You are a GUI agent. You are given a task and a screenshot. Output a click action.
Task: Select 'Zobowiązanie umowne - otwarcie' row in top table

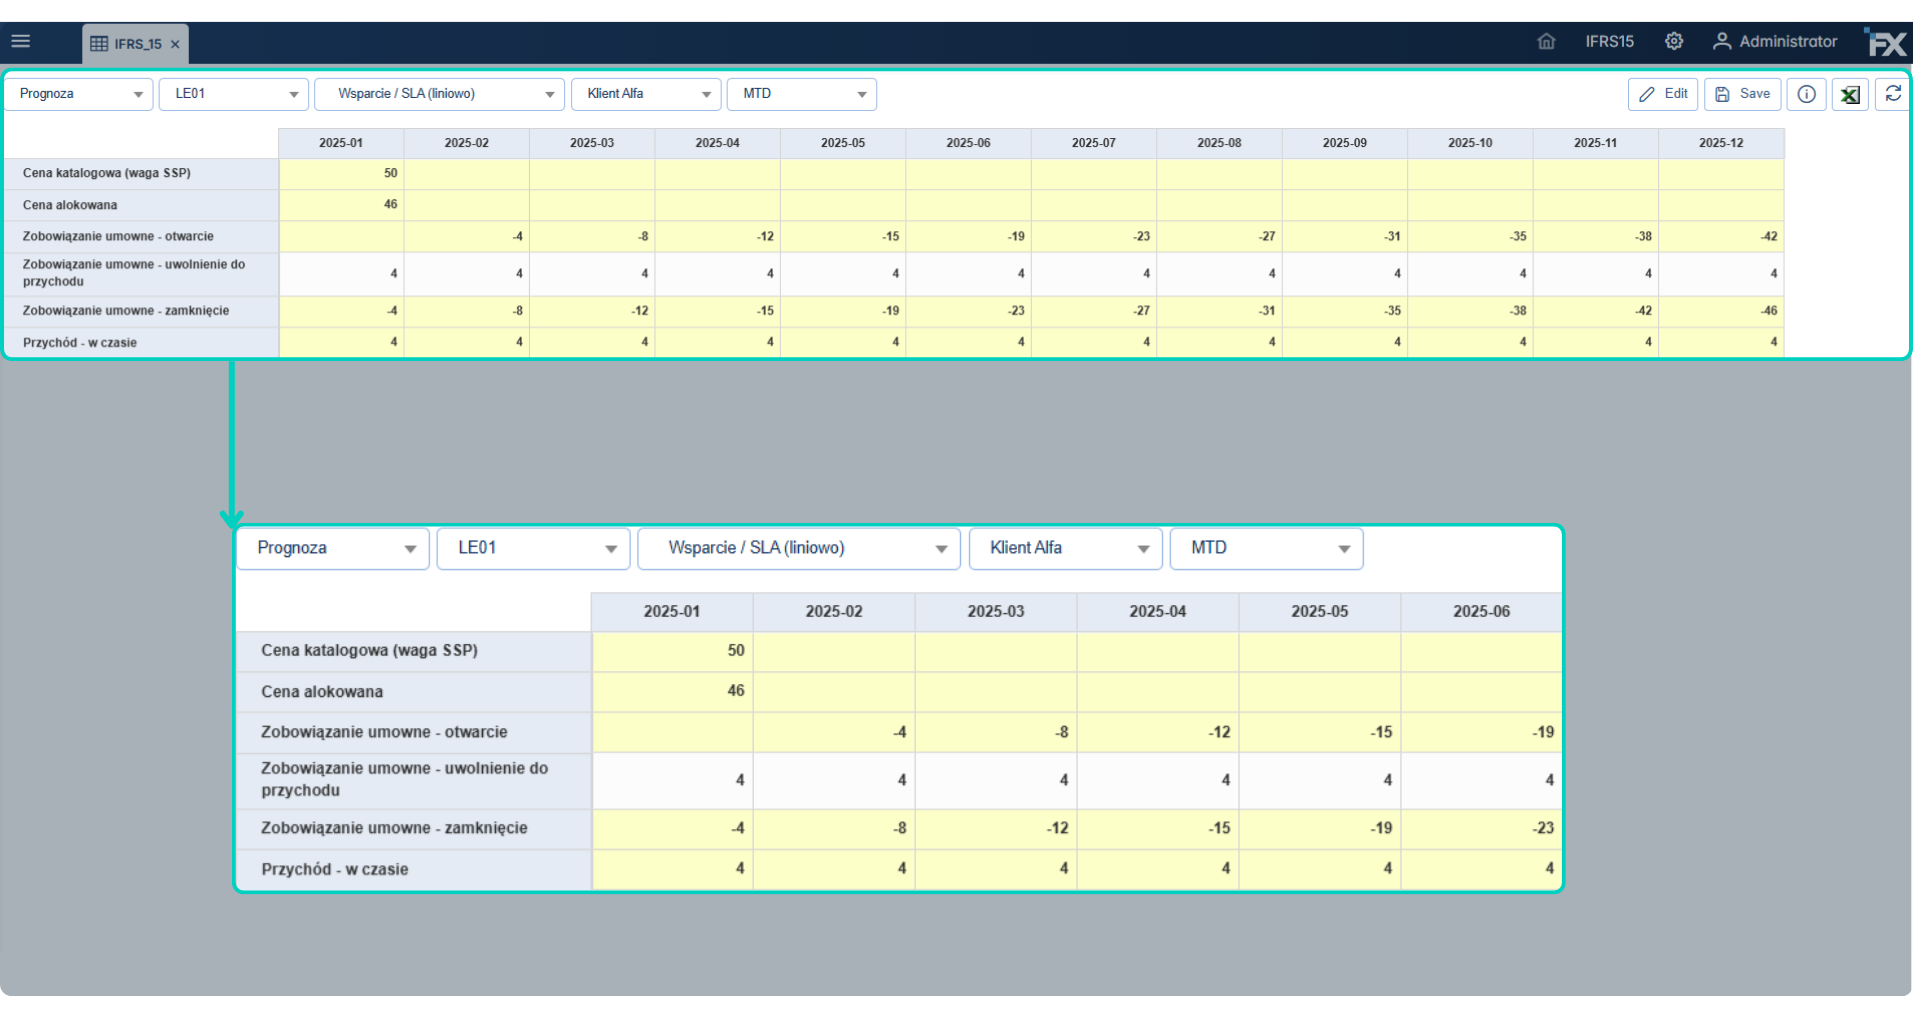[141, 237]
